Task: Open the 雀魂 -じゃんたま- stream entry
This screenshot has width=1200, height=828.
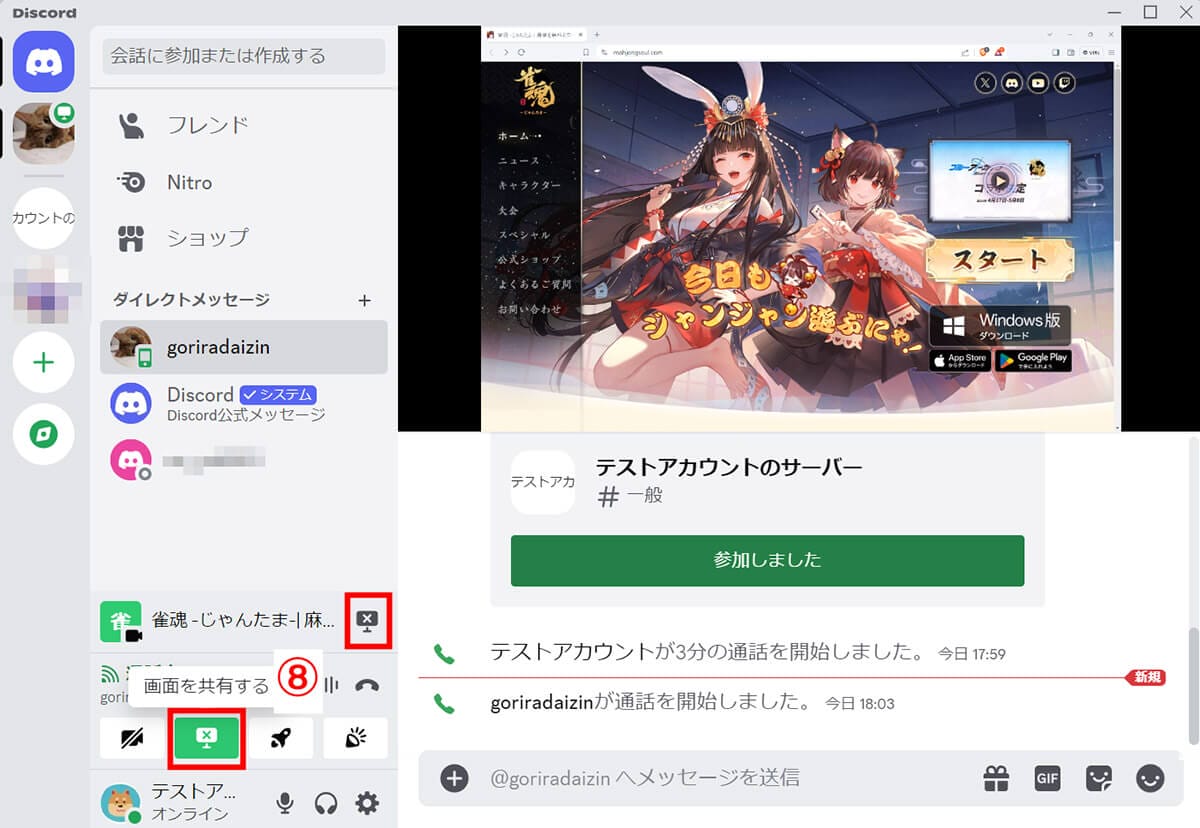Action: (x=220, y=621)
